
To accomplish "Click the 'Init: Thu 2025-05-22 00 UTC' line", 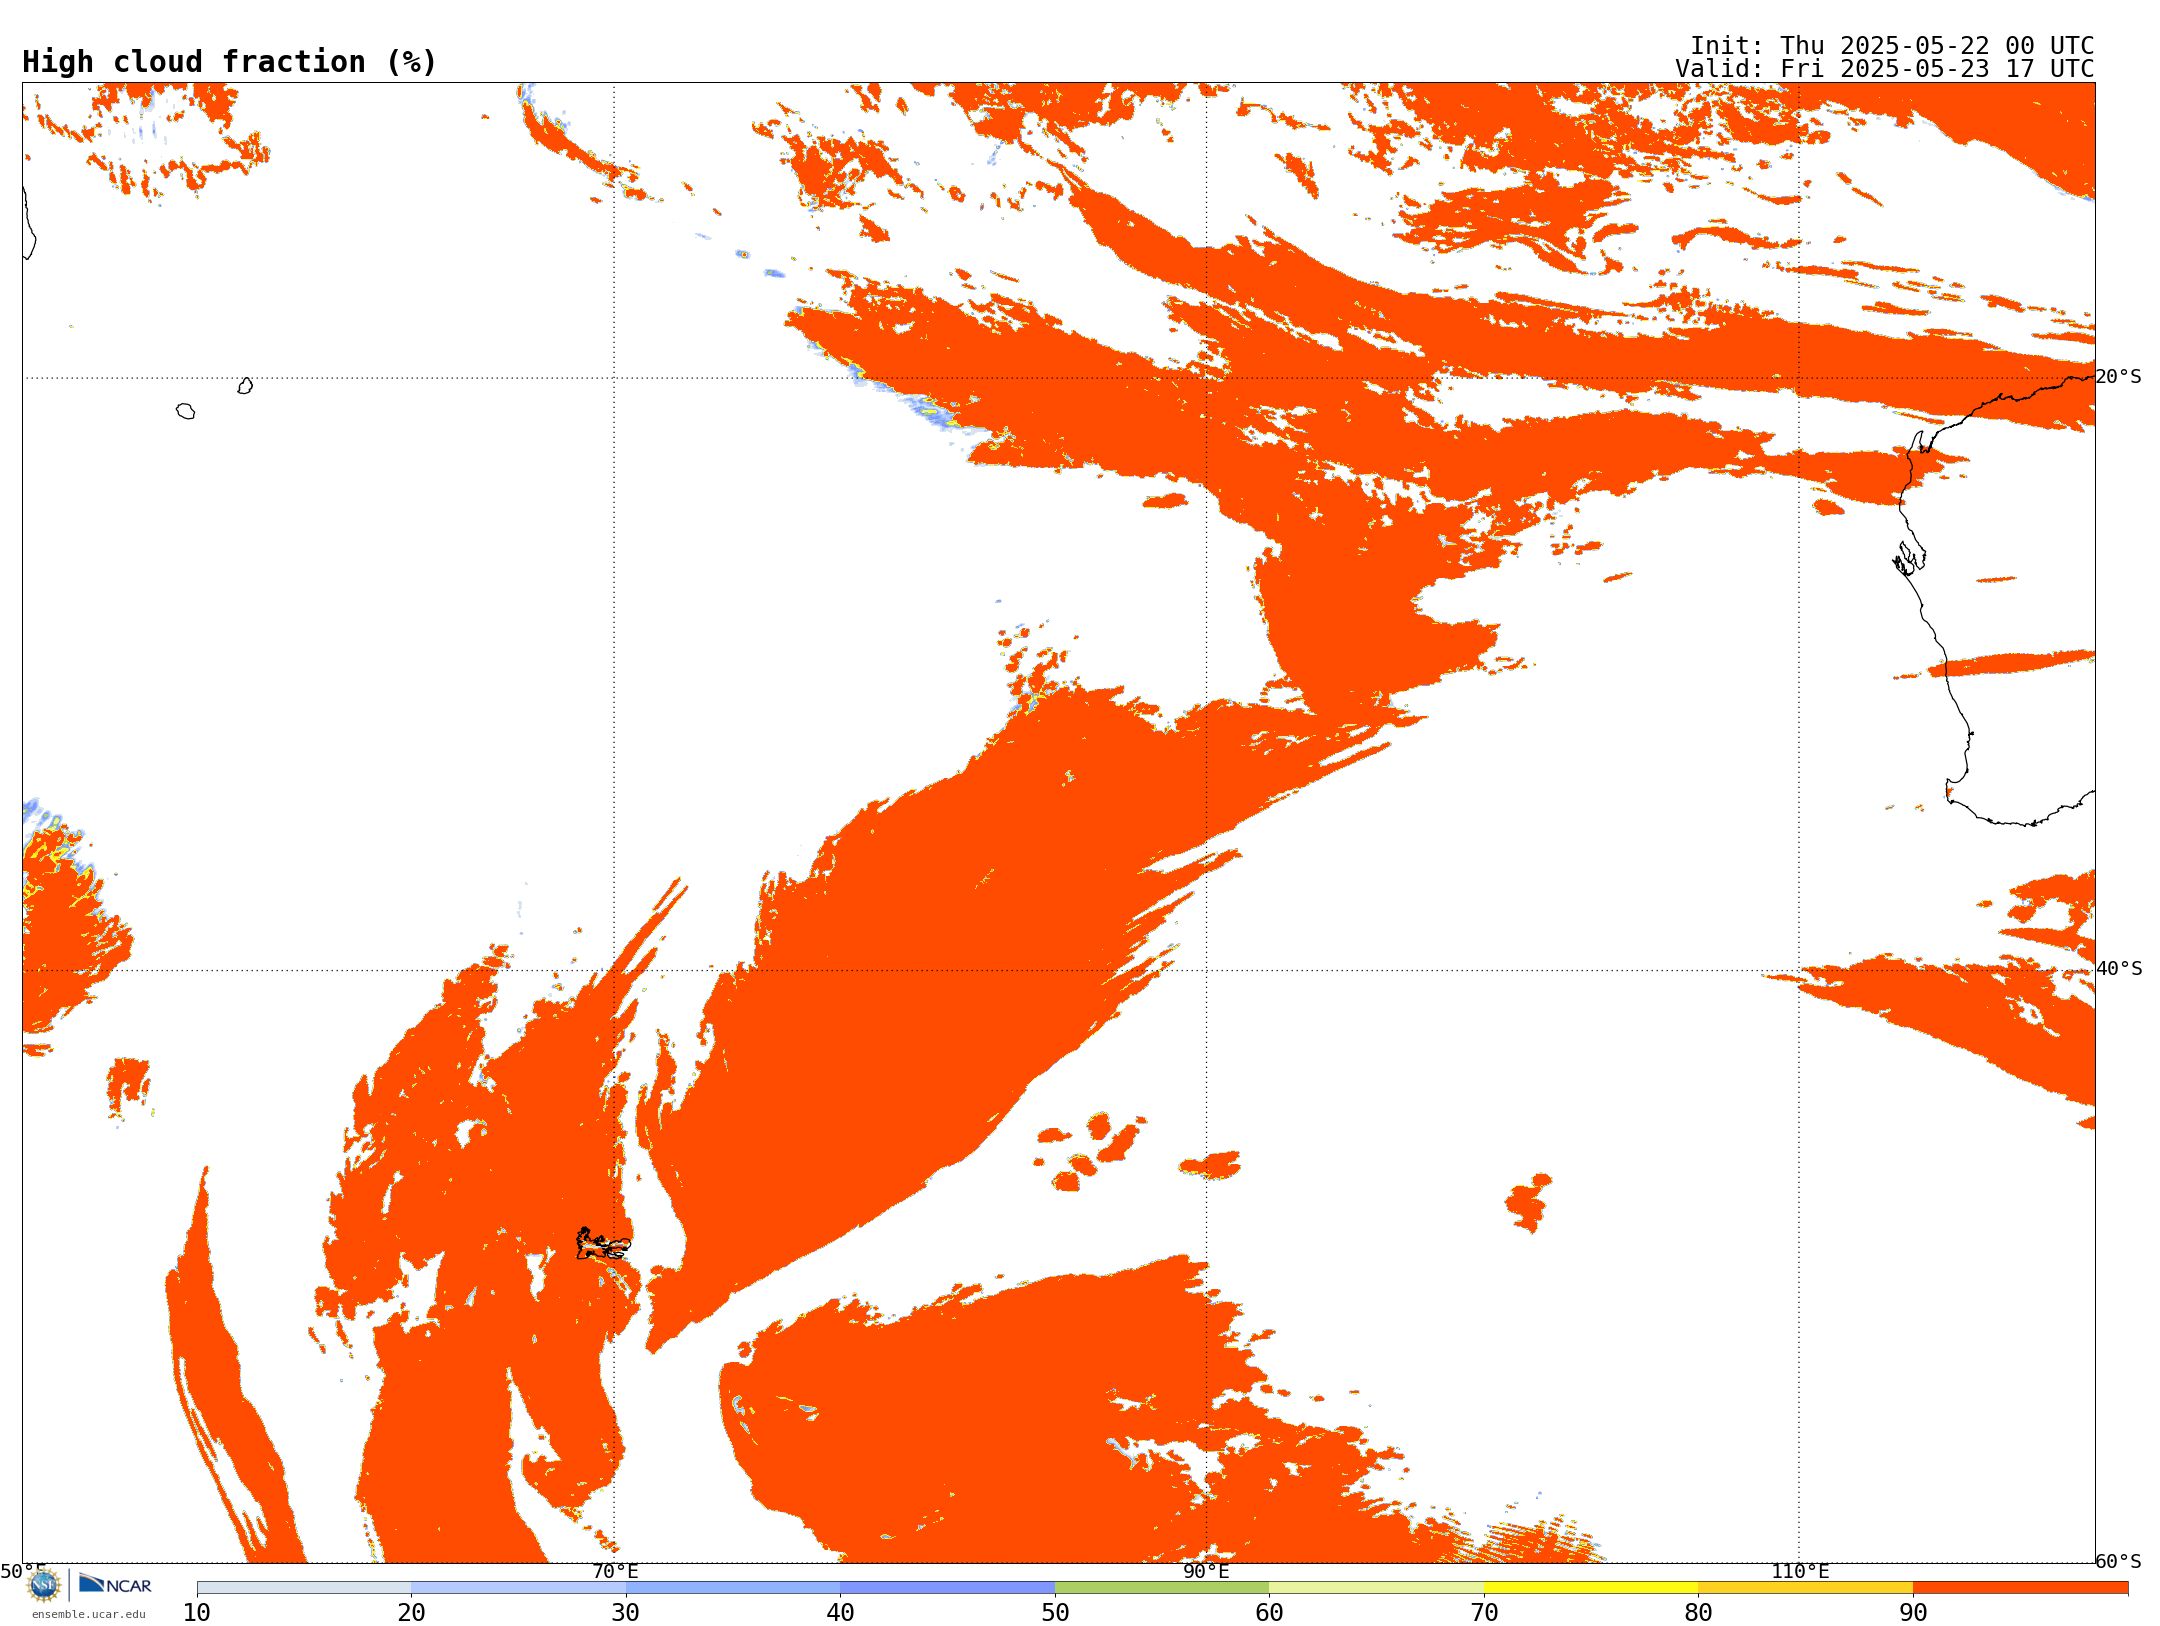I will click(x=1892, y=46).
